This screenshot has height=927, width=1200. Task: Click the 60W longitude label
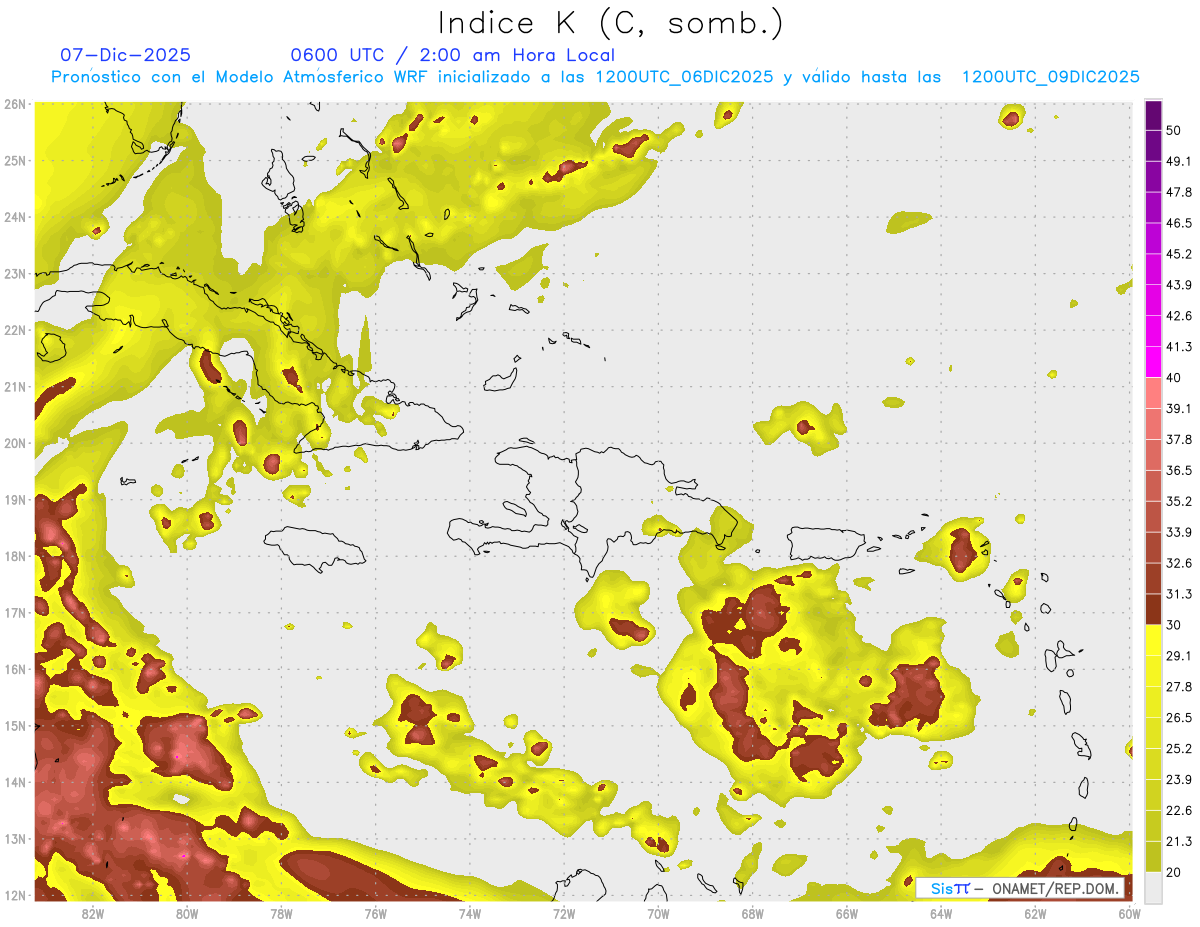pyautogui.click(x=1129, y=914)
